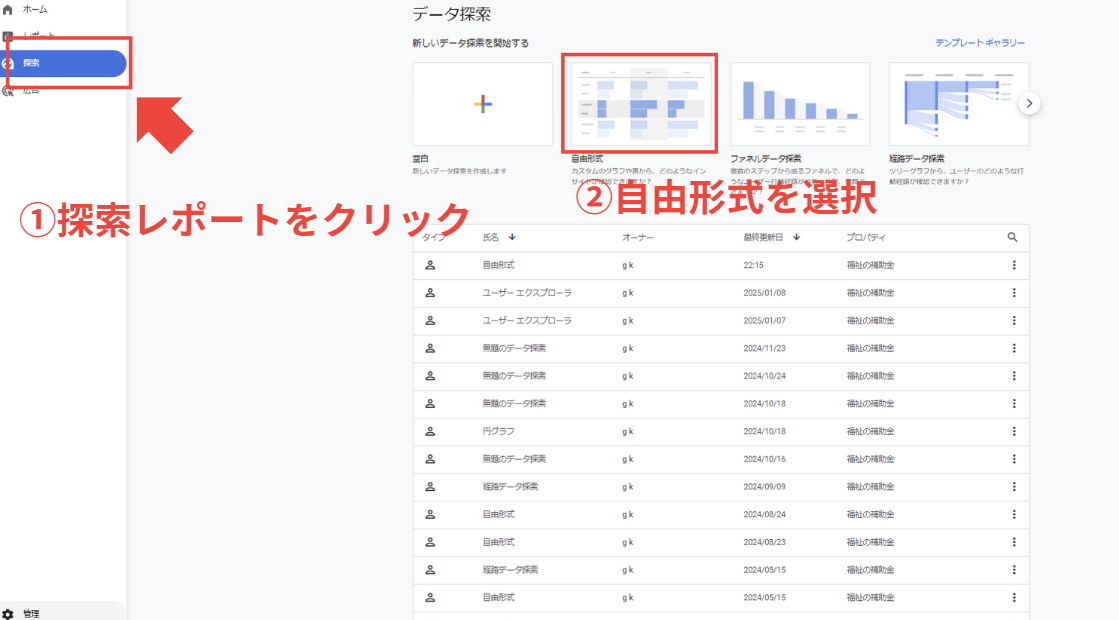
Task: Click the person type icon in the 2024/08/24 row
Action: tap(430, 514)
